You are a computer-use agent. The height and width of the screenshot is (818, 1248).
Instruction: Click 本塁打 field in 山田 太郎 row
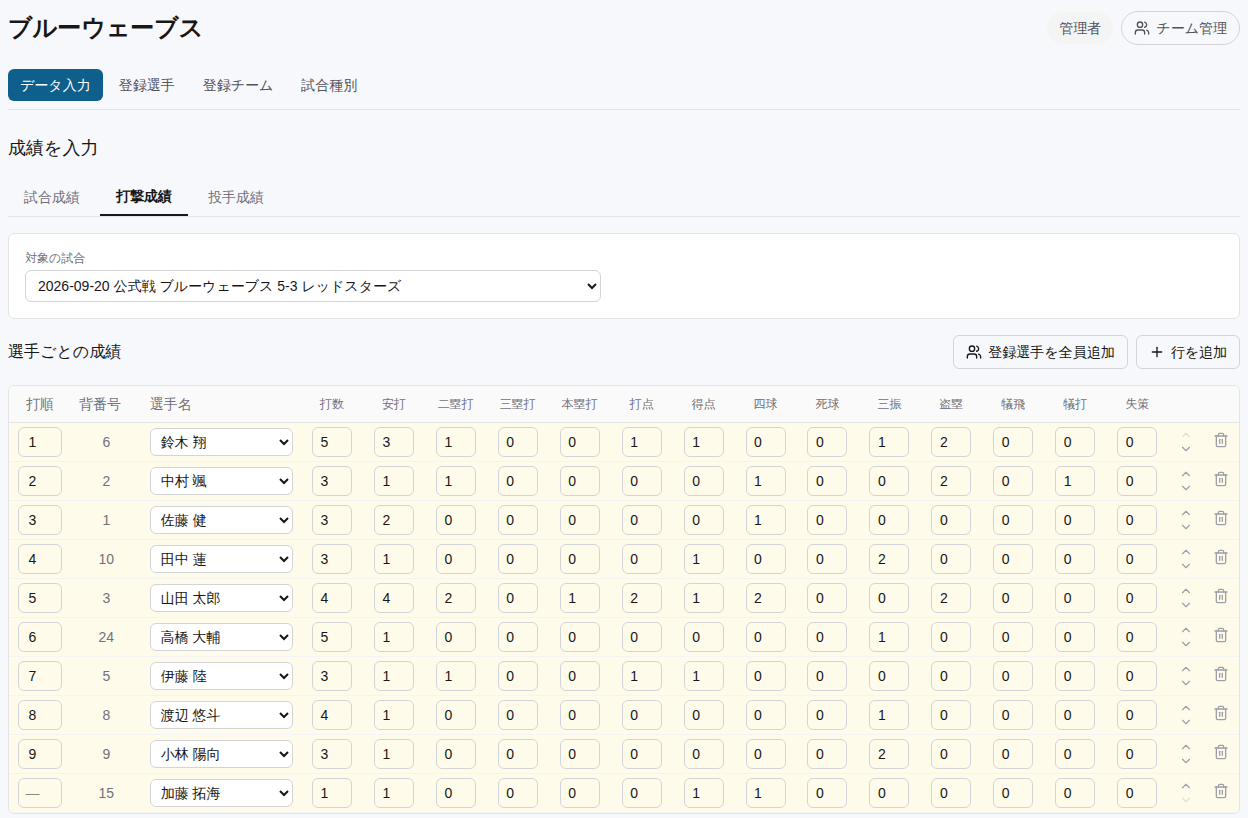580,598
